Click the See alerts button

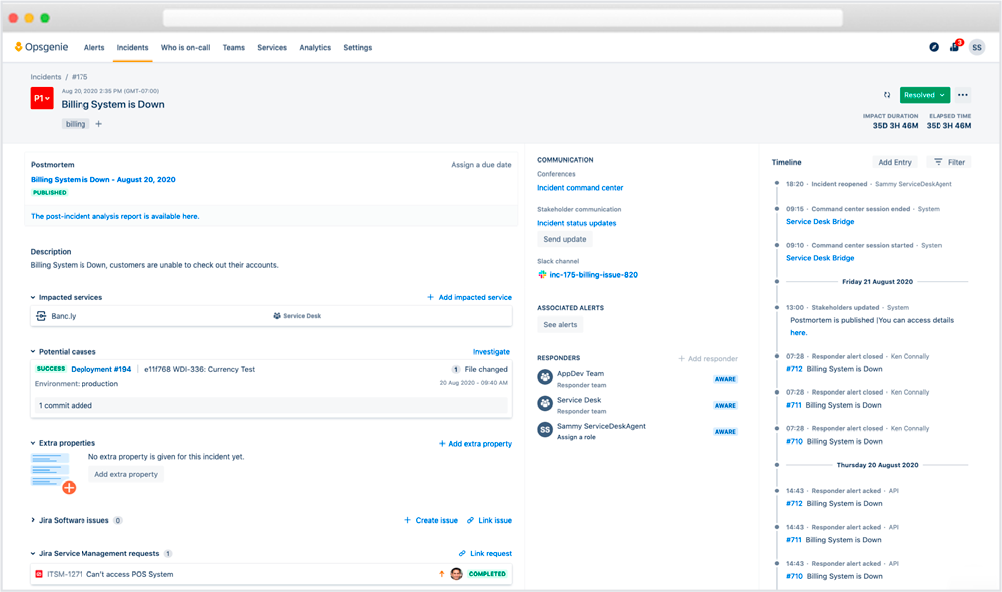point(560,325)
